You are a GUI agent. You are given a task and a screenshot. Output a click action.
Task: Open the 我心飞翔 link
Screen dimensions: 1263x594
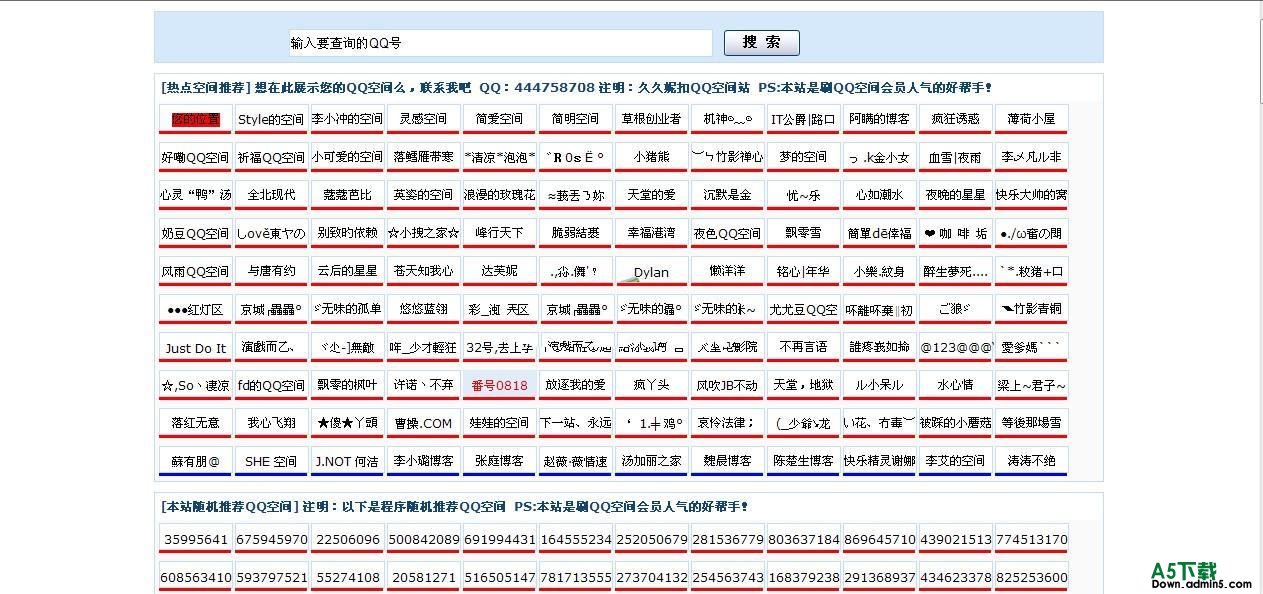pos(271,423)
